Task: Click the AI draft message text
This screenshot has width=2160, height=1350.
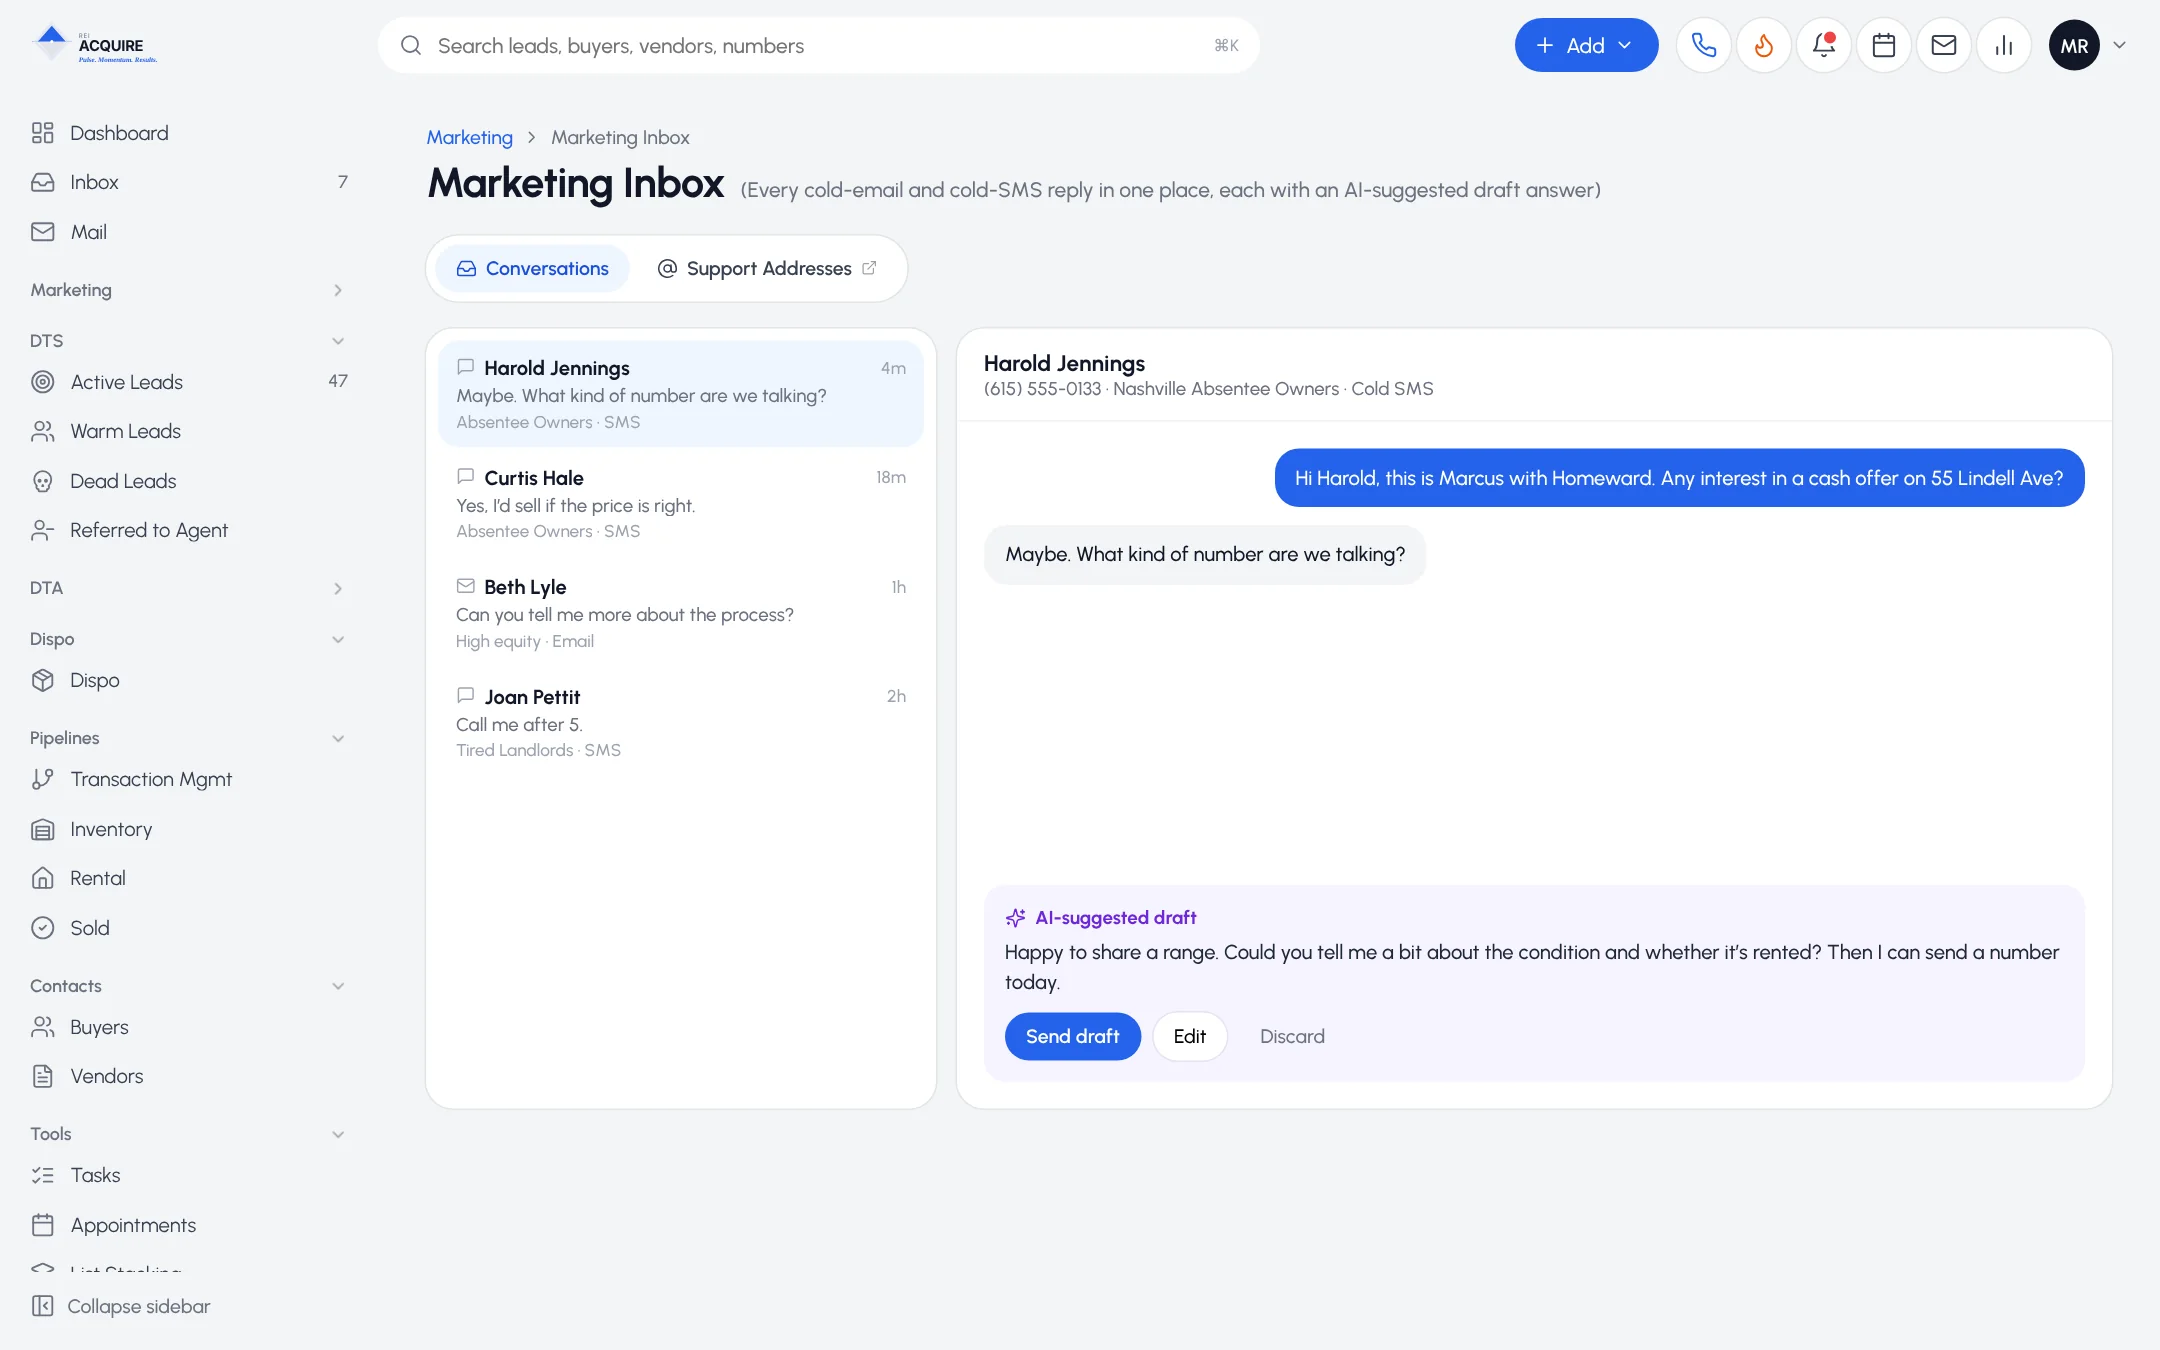Action: tap(1532, 967)
